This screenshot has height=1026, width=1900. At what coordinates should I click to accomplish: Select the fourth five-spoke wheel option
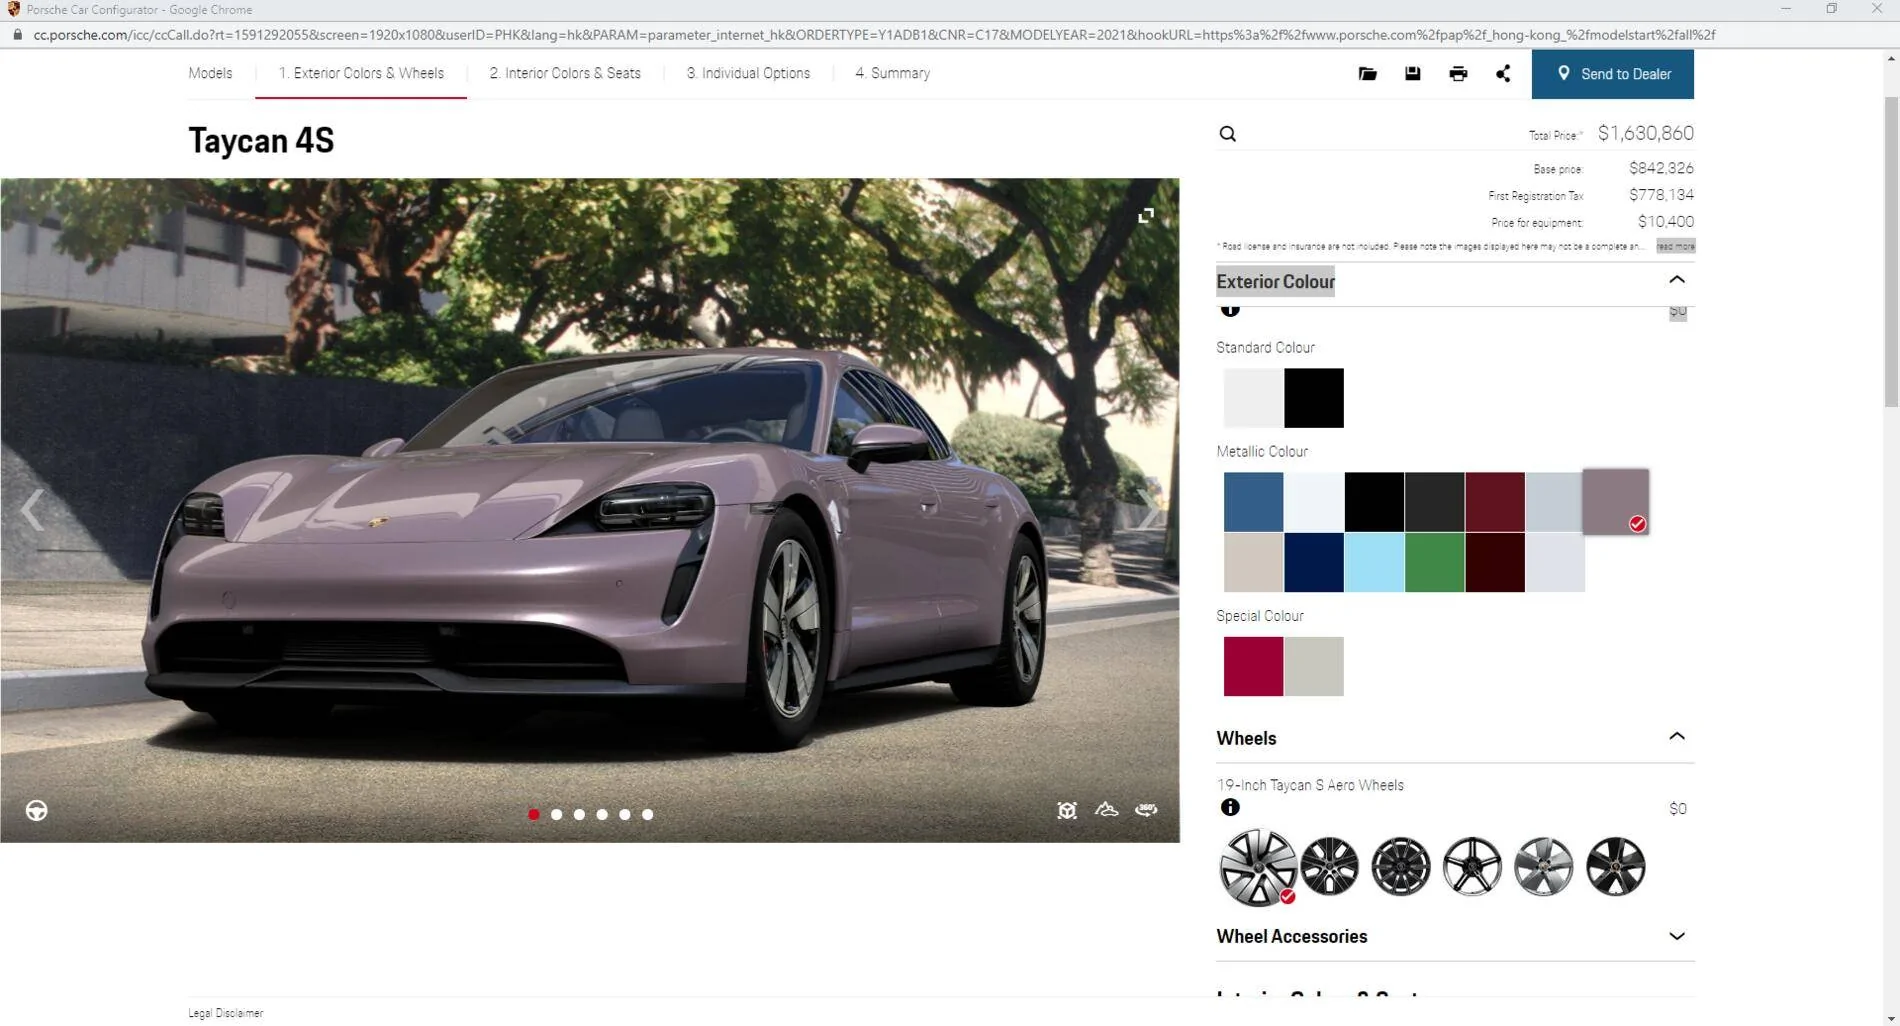pos(1472,866)
